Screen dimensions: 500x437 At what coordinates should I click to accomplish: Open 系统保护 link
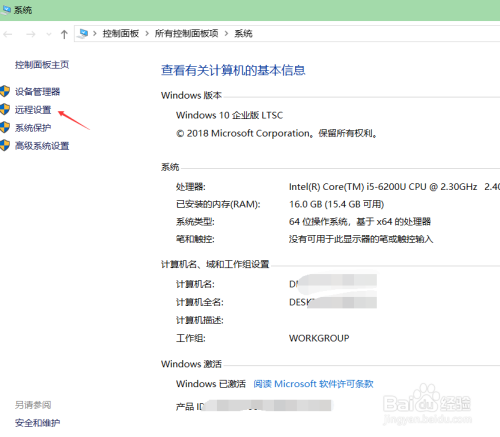pos(33,128)
